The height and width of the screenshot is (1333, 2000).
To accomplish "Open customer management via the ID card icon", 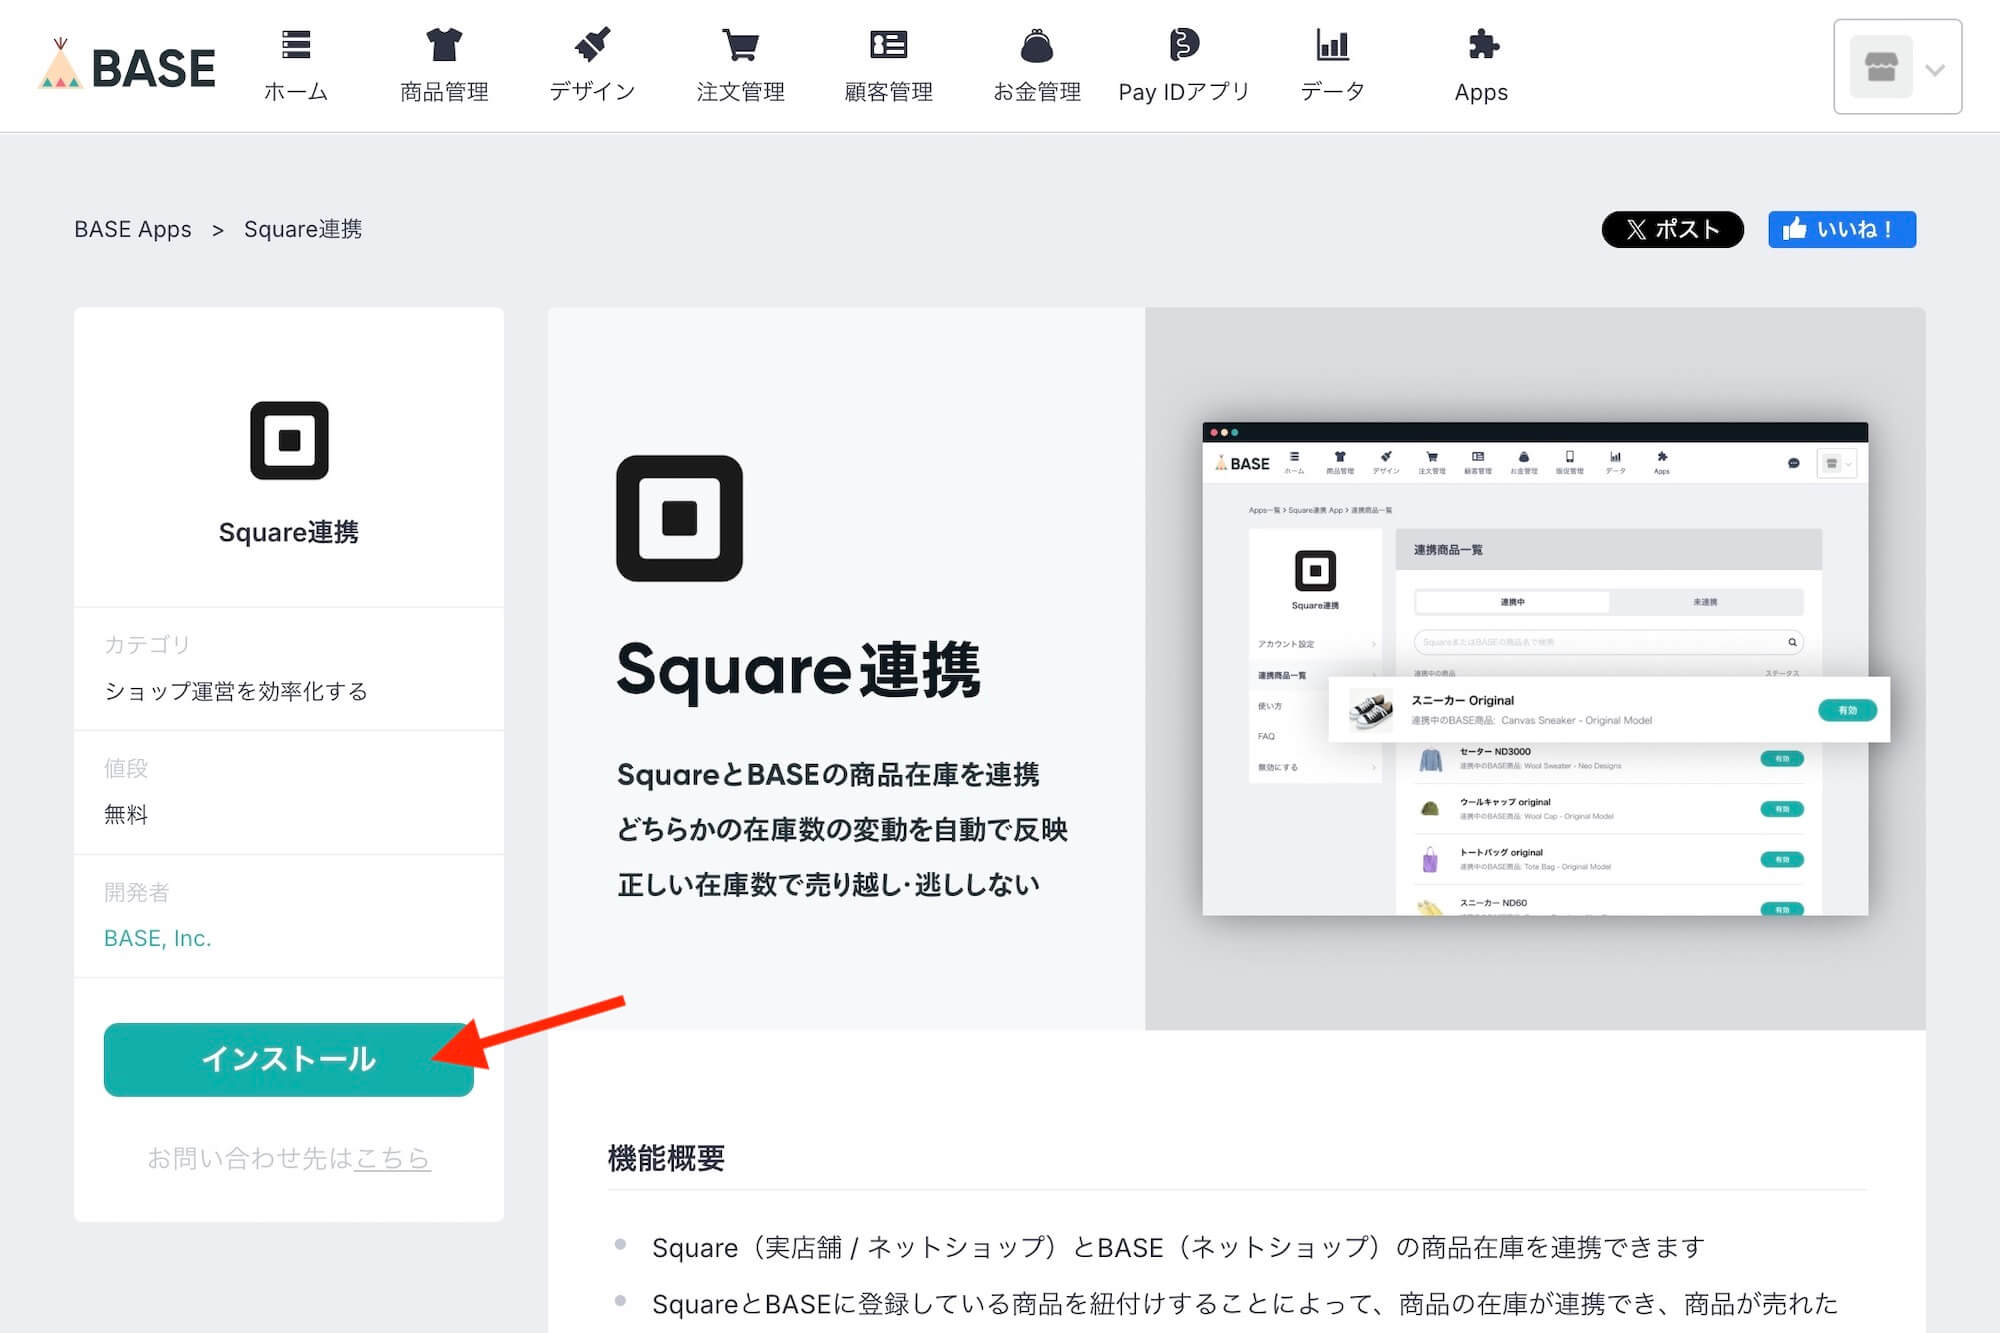I will 888,46.
